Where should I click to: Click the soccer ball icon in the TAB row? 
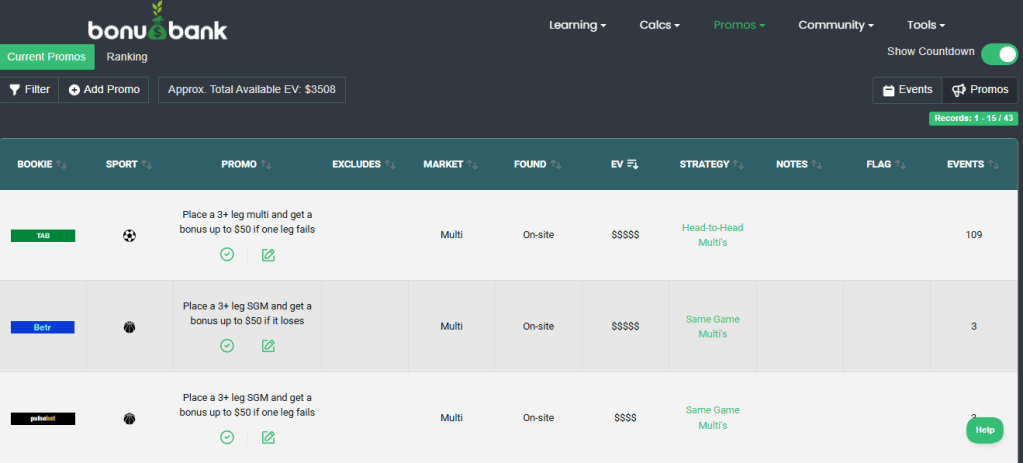[129, 236]
